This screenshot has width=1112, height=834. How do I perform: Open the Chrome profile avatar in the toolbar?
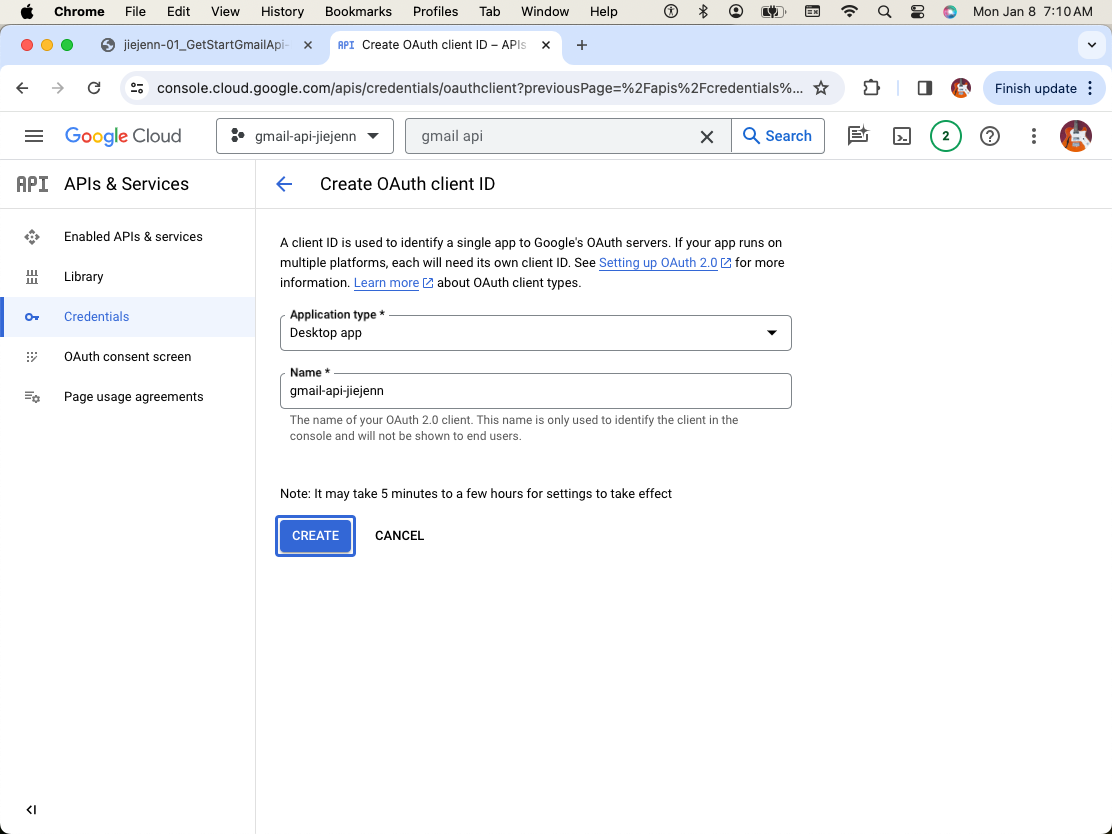pos(960,88)
